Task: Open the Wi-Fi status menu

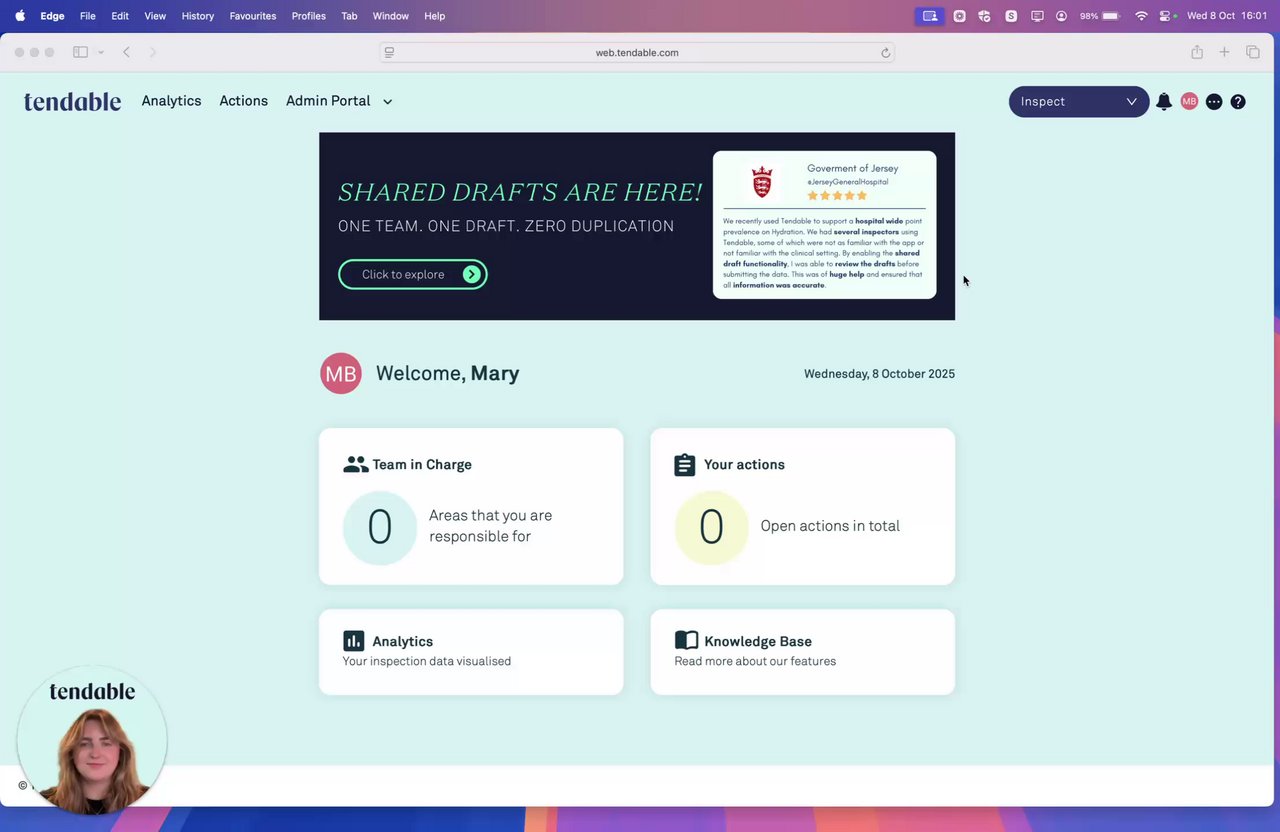Action: click(1141, 16)
